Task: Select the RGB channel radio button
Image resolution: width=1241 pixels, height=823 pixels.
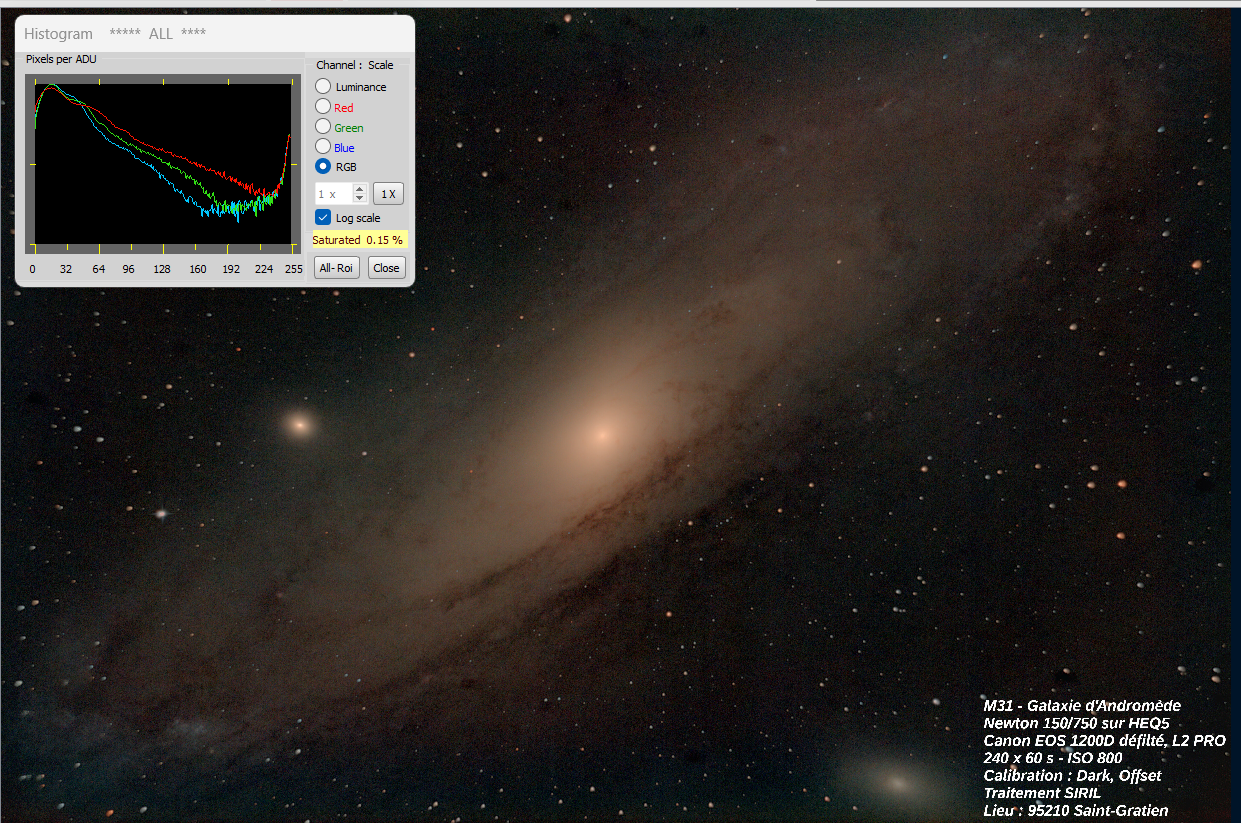Action: (323, 166)
